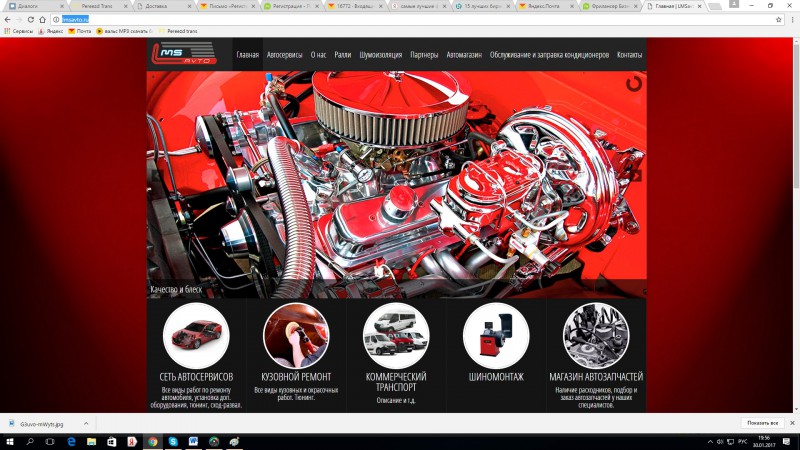Click the browser home icon
This screenshot has height=450, width=800.
42,19
